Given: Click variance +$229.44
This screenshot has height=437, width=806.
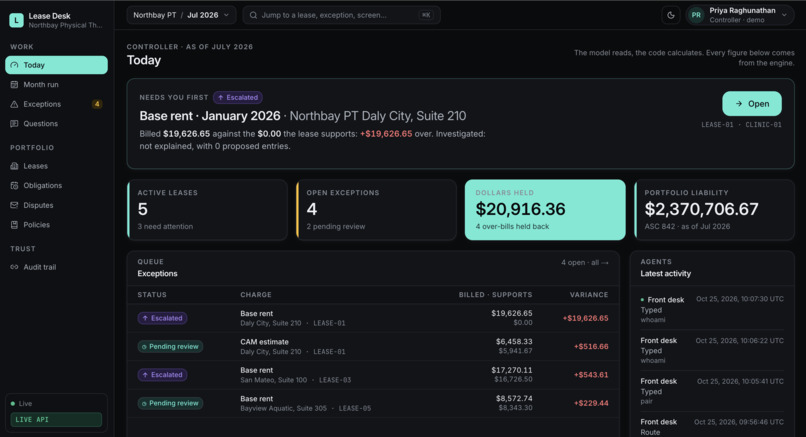Looking at the screenshot, I should point(591,403).
